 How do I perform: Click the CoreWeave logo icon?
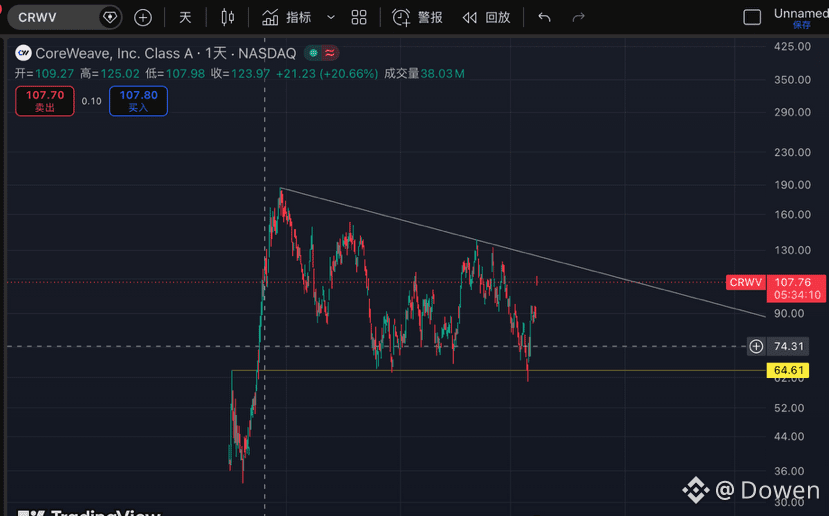point(23,53)
